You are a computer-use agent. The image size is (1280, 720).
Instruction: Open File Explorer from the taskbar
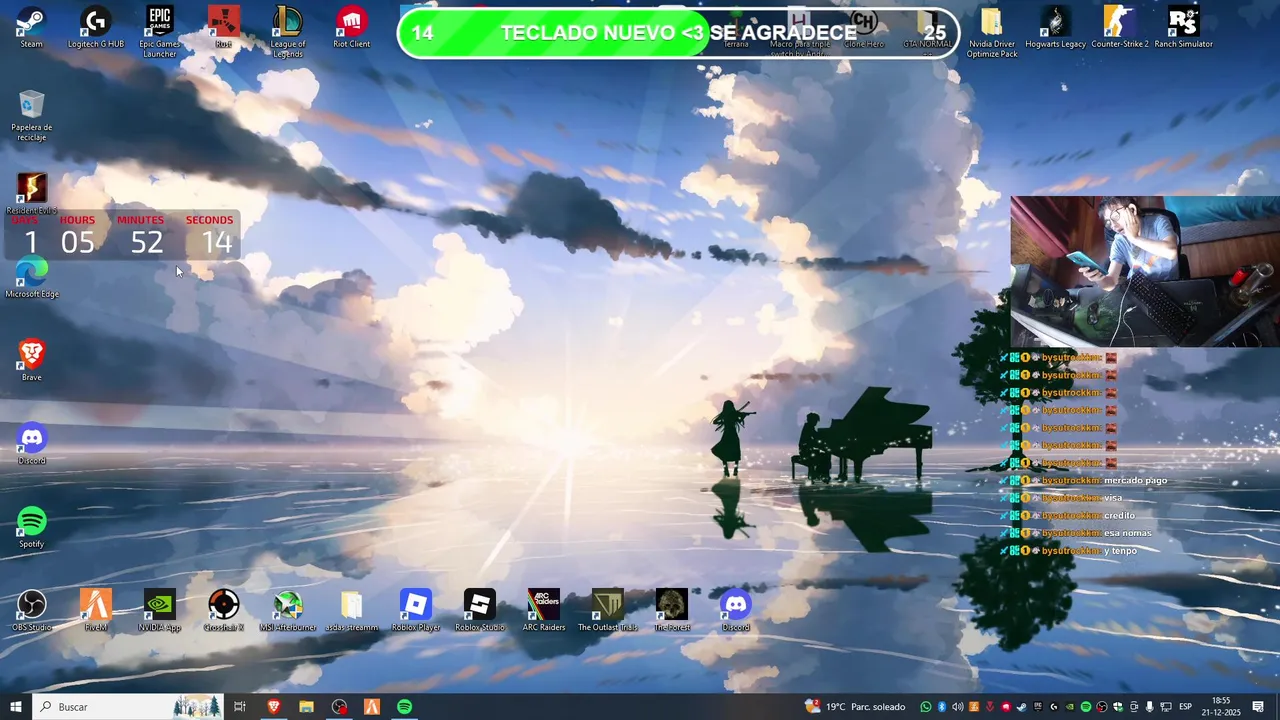pyautogui.click(x=306, y=707)
